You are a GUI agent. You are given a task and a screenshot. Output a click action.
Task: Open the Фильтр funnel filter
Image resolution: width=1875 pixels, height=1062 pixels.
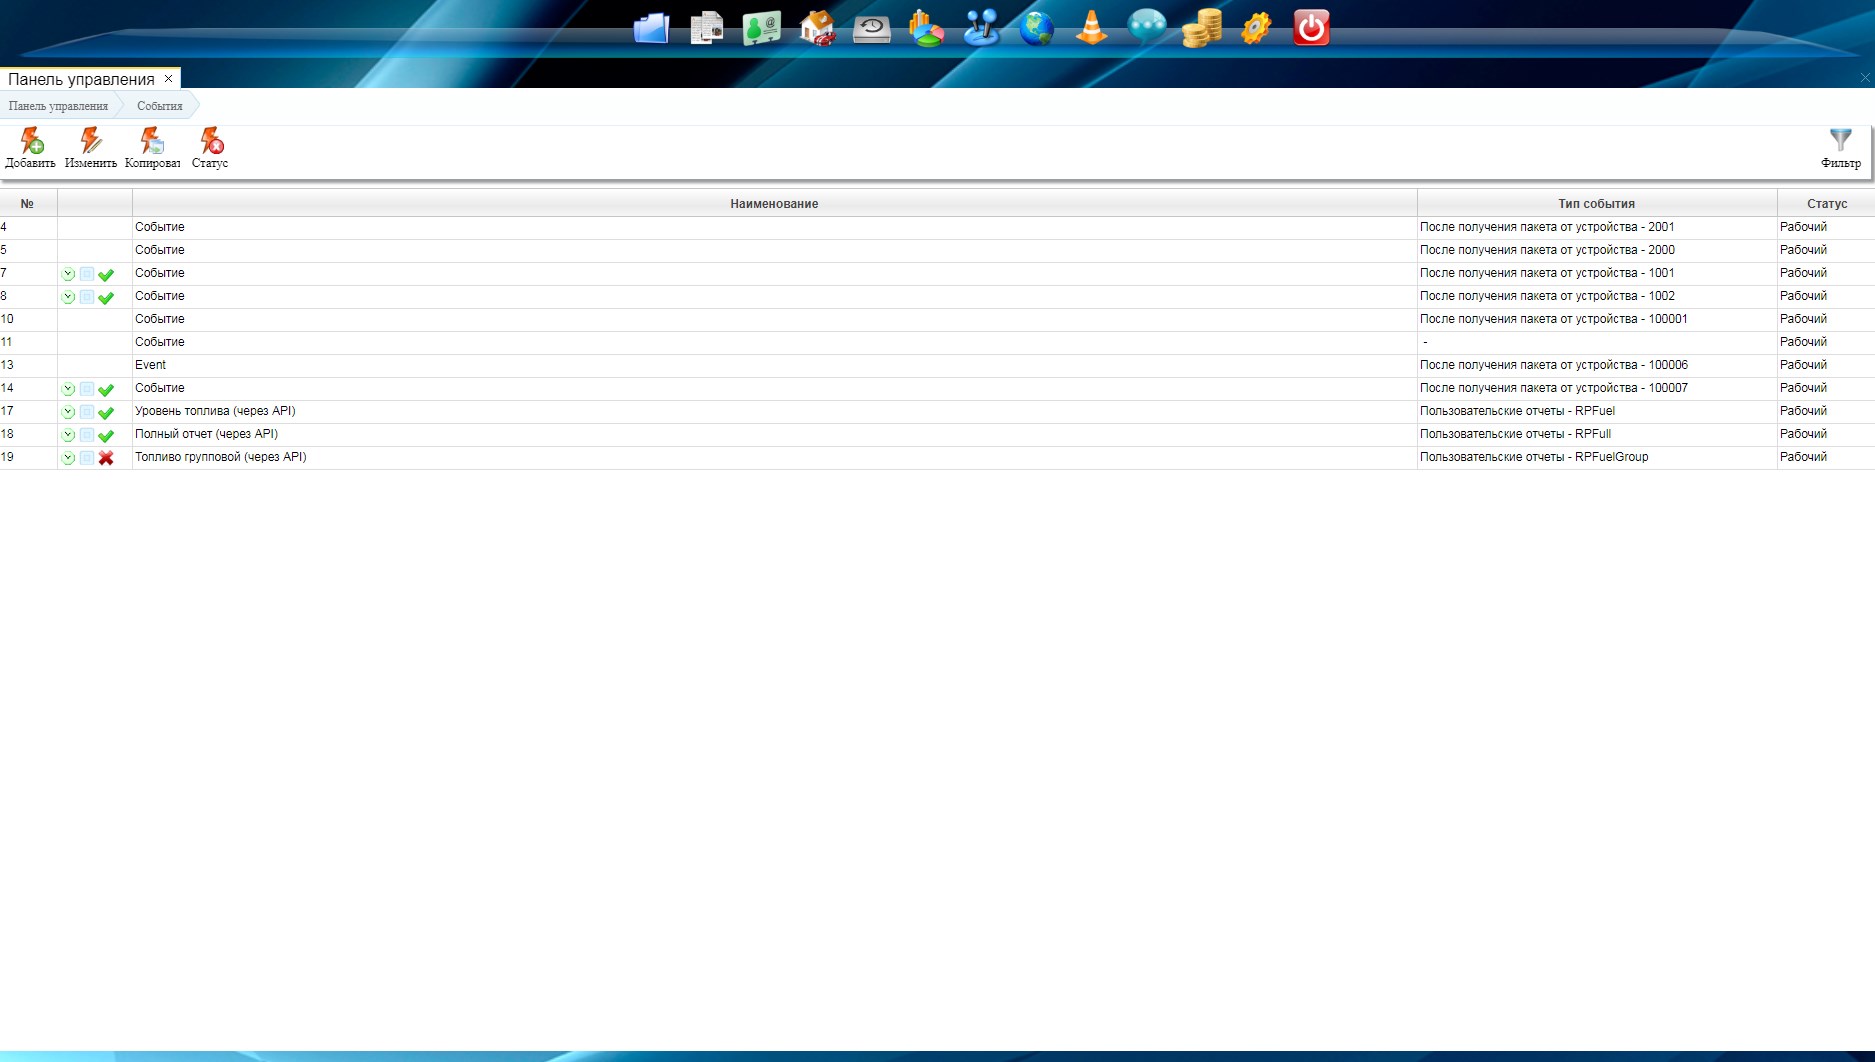point(1840,148)
